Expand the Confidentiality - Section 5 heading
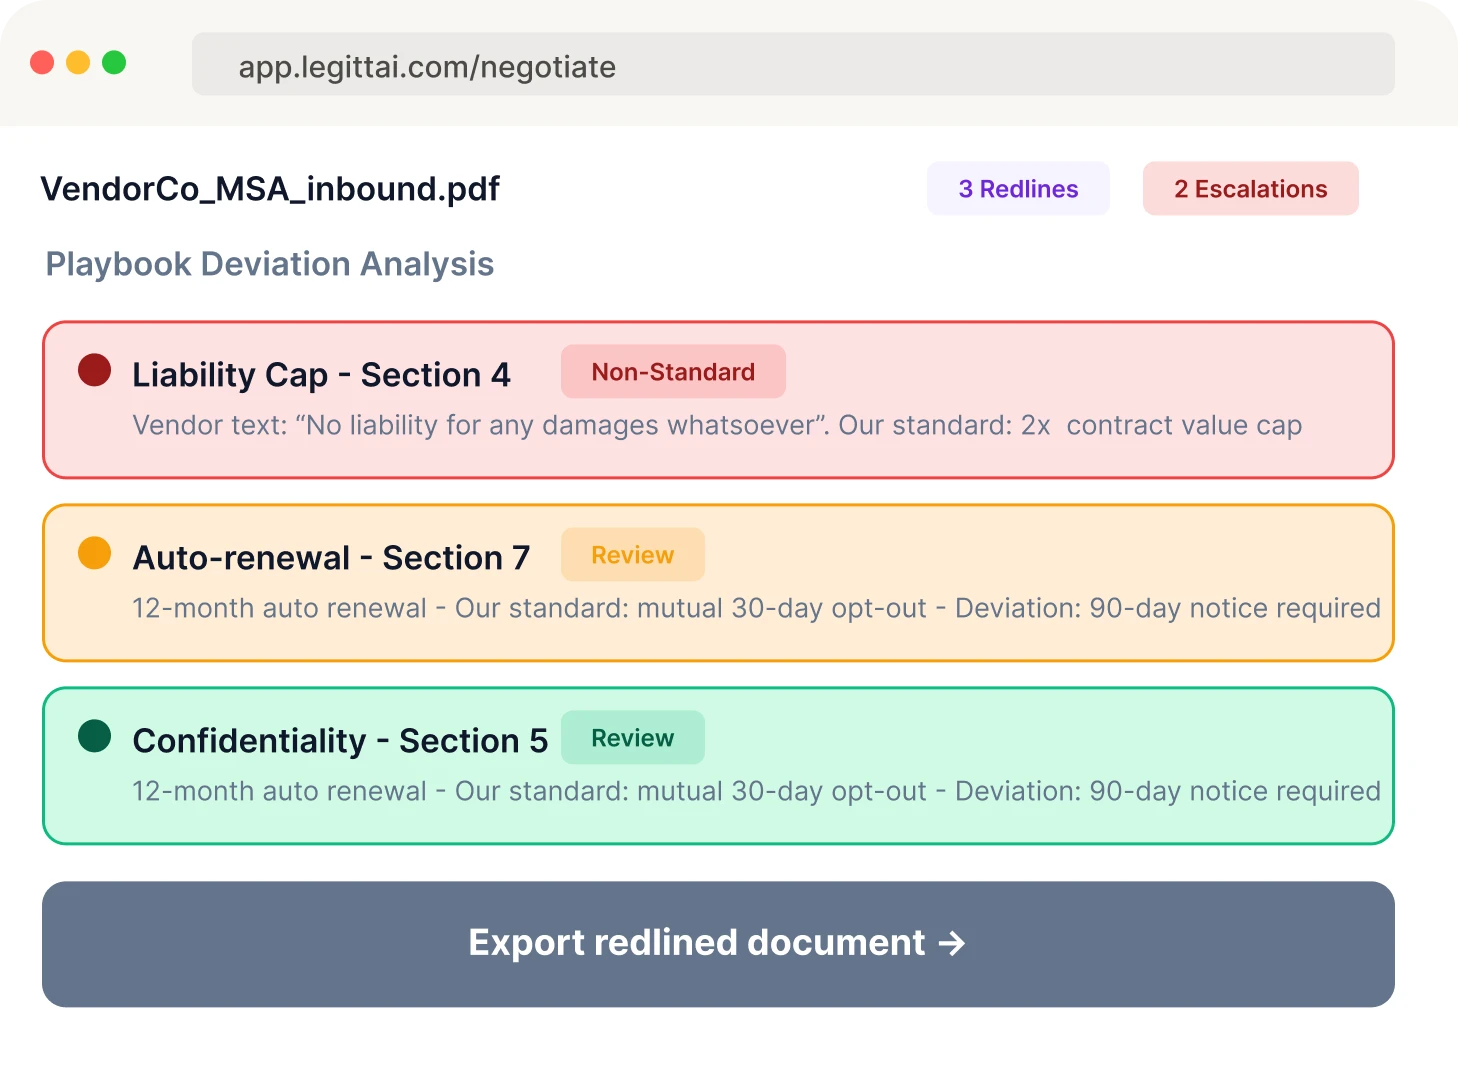This screenshot has height=1074, width=1458. coord(340,741)
